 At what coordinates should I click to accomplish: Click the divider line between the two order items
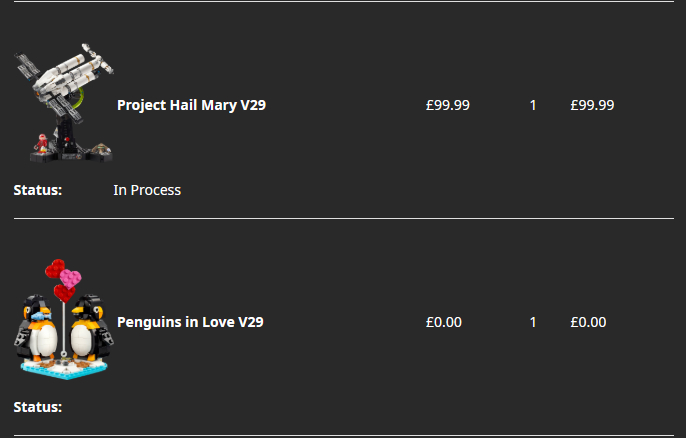343,218
